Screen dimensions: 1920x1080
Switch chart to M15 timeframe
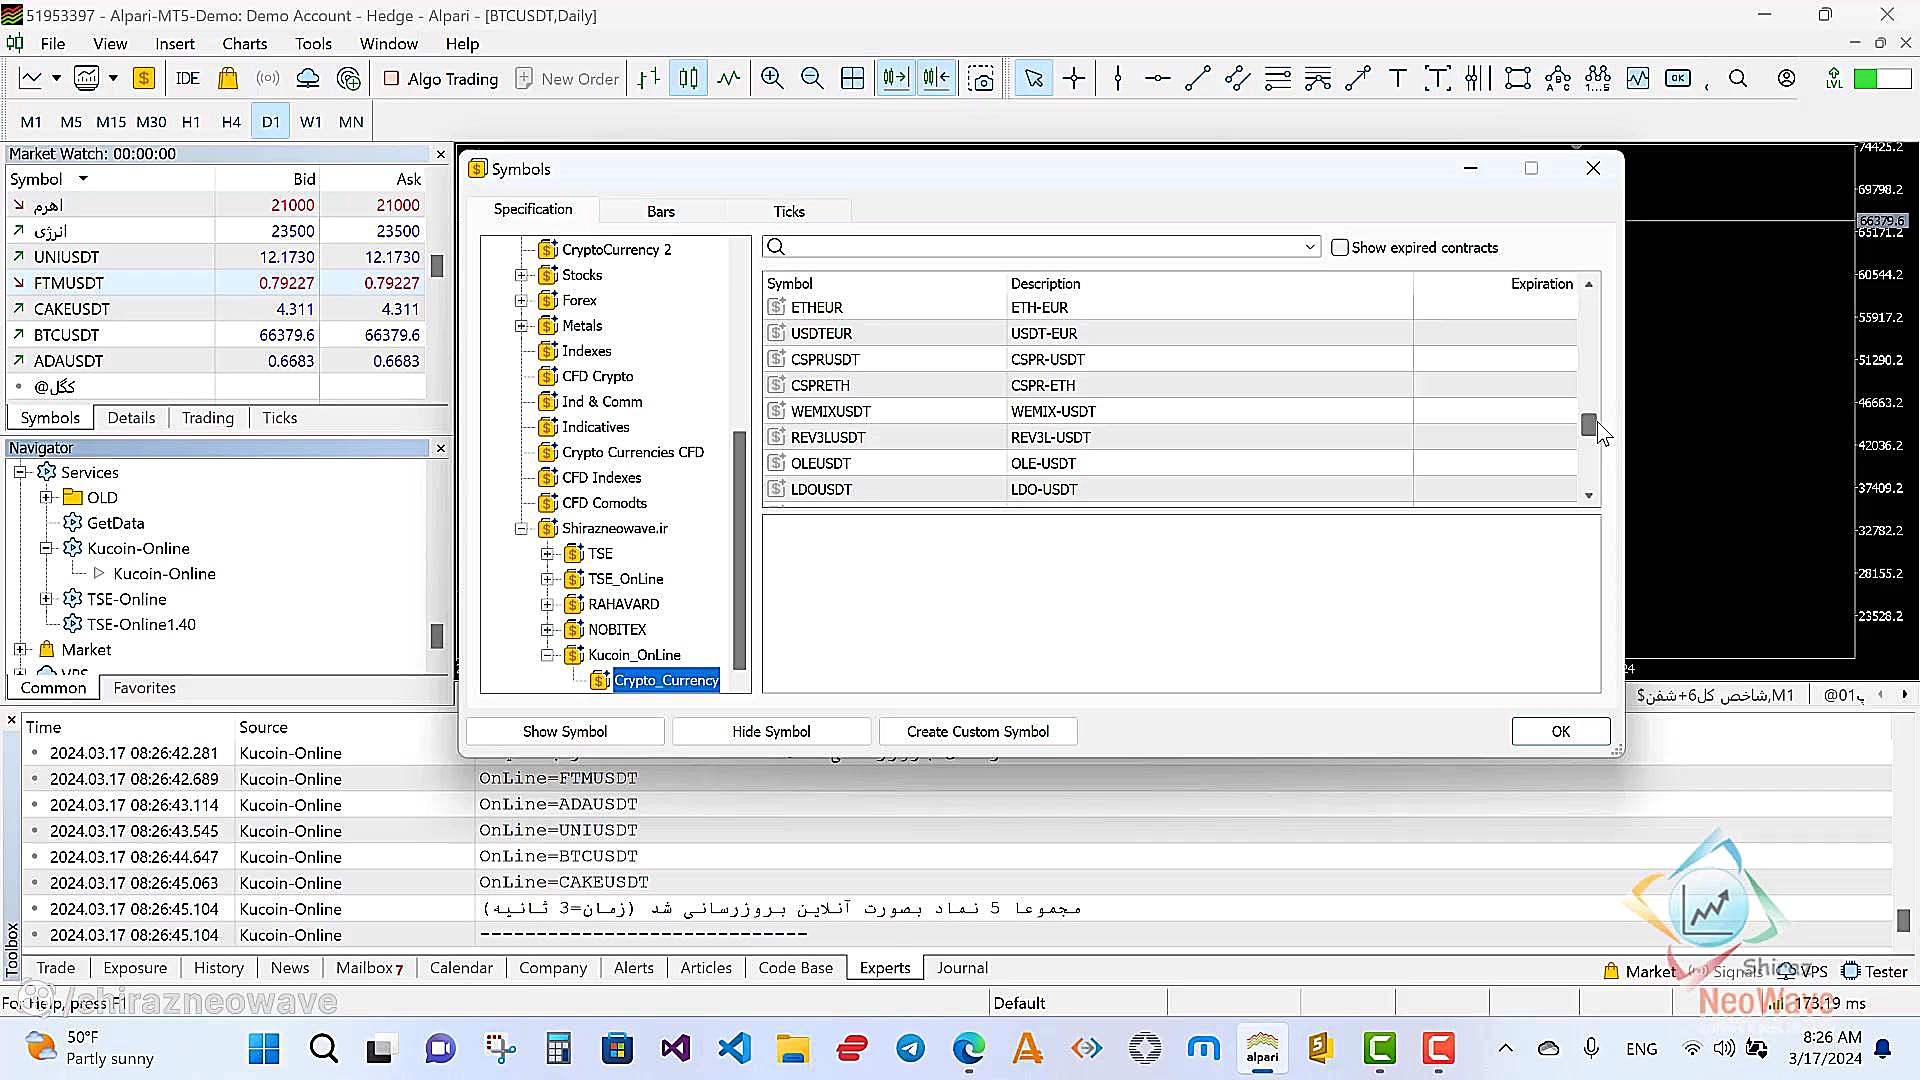(x=111, y=122)
